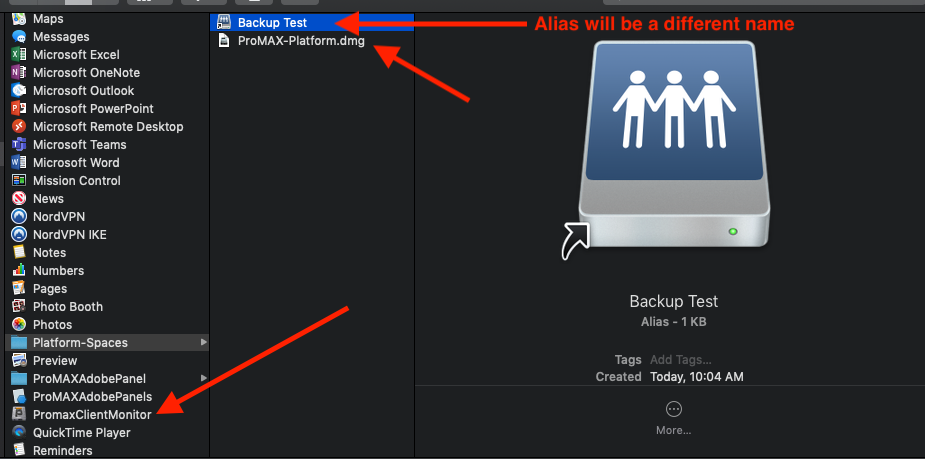
Task: Select the Microsoft Excel app icon
Action: 19,55
